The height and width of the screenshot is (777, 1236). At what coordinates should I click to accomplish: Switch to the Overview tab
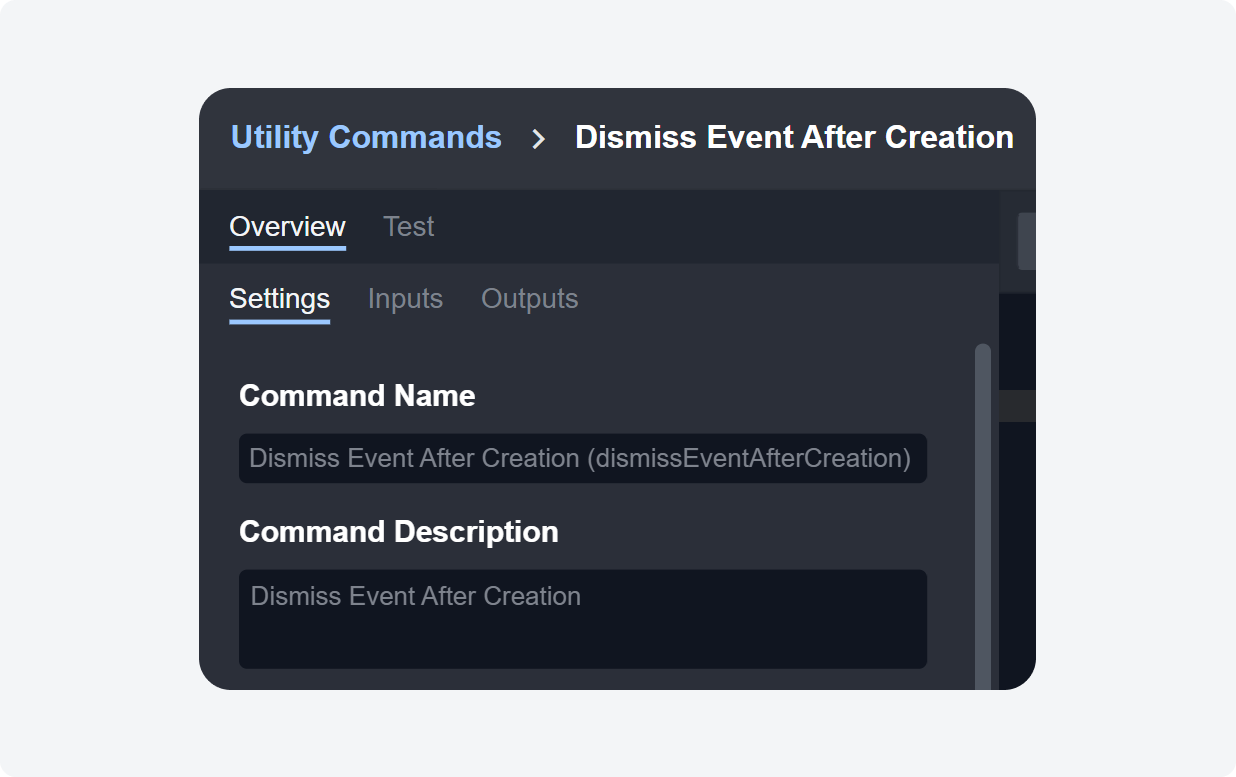(287, 227)
